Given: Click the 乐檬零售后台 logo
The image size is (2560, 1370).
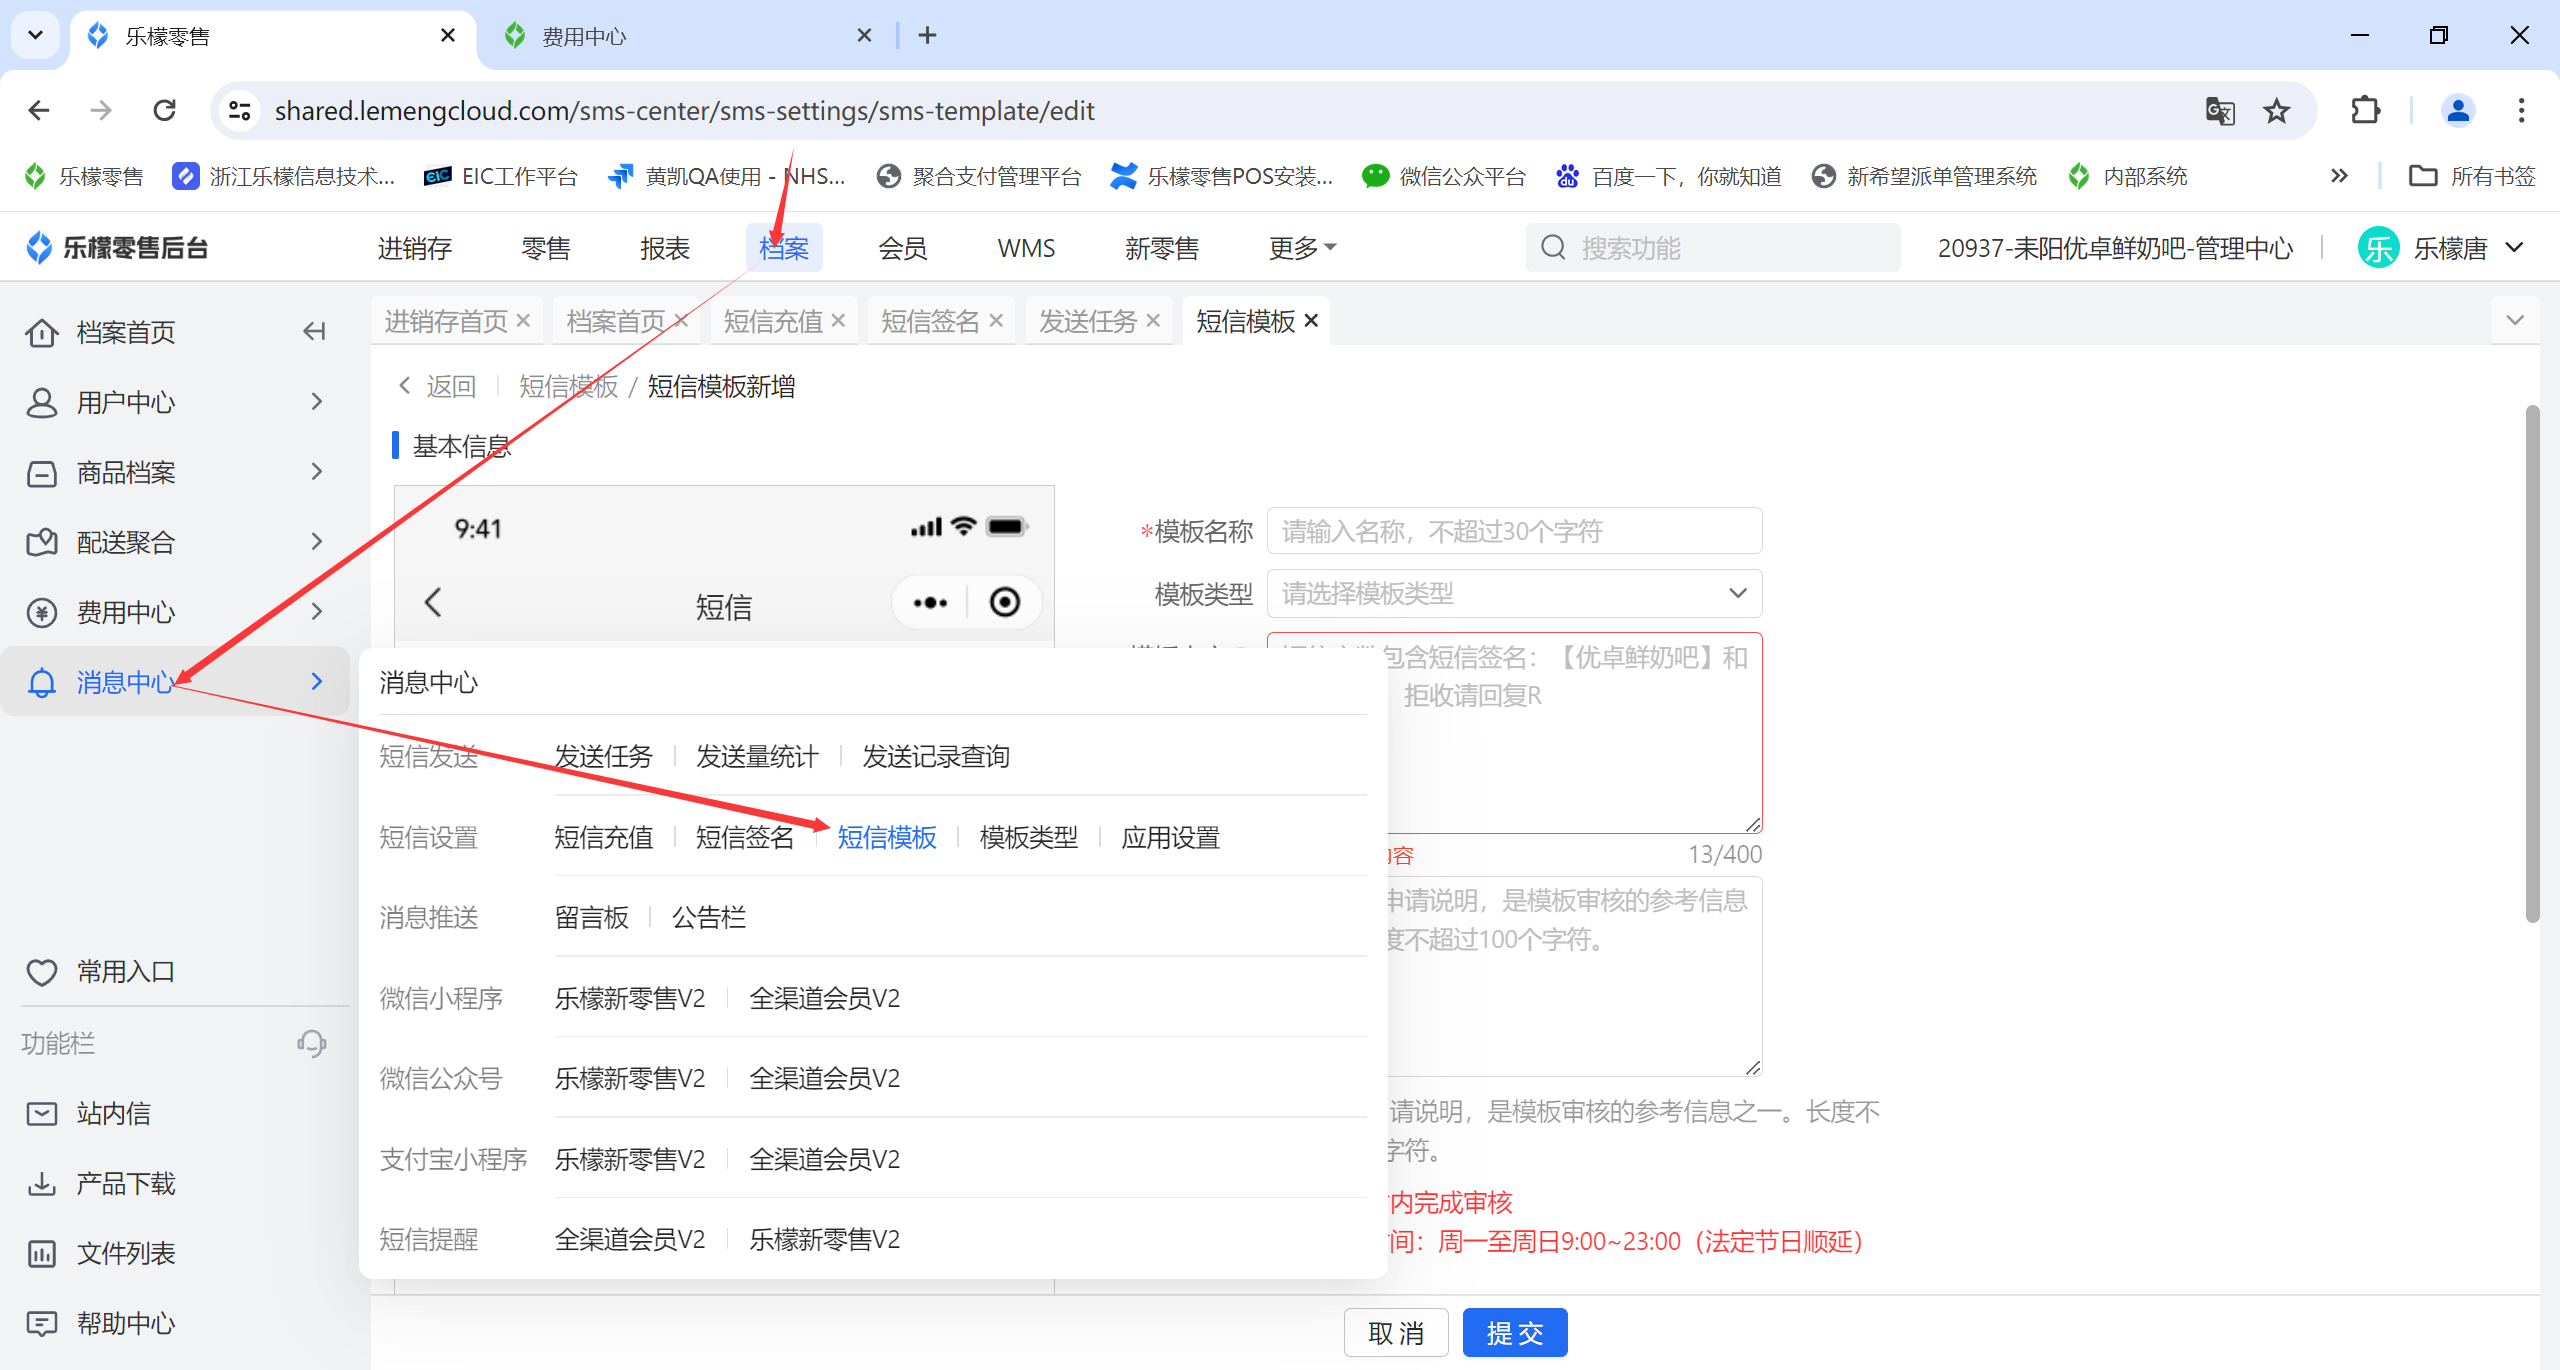Looking at the screenshot, I should tap(116, 247).
